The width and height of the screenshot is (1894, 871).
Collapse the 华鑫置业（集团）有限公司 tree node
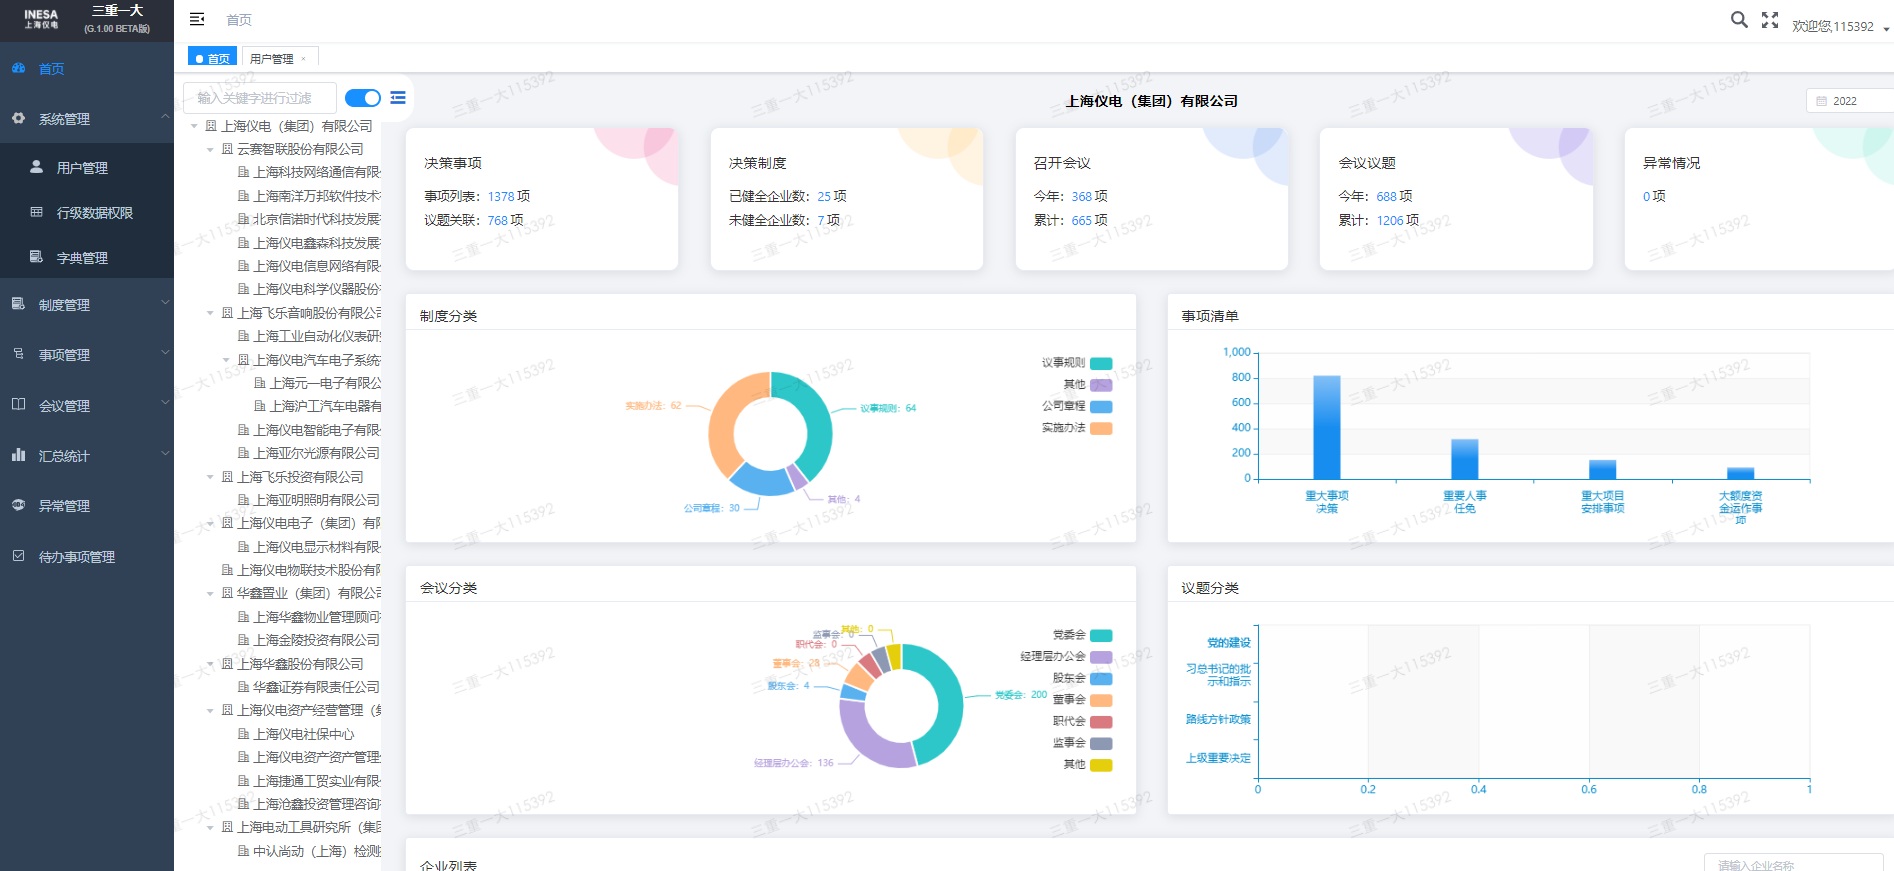coord(210,593)
